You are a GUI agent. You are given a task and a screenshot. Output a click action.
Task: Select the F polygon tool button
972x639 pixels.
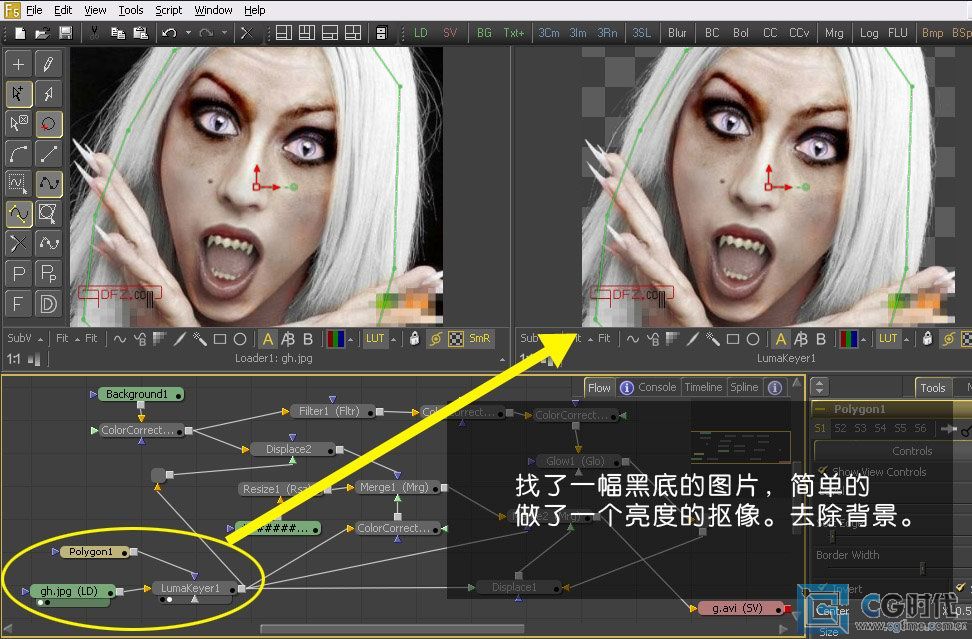(19, 304)
